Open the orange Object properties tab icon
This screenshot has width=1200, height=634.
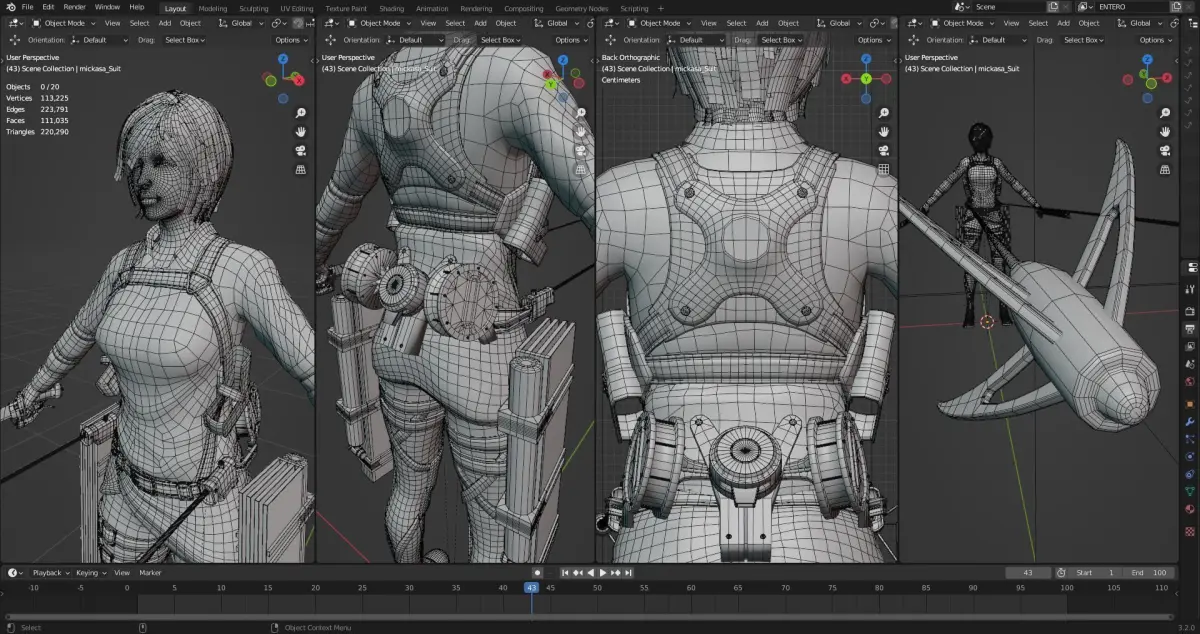pos(1190,404)
